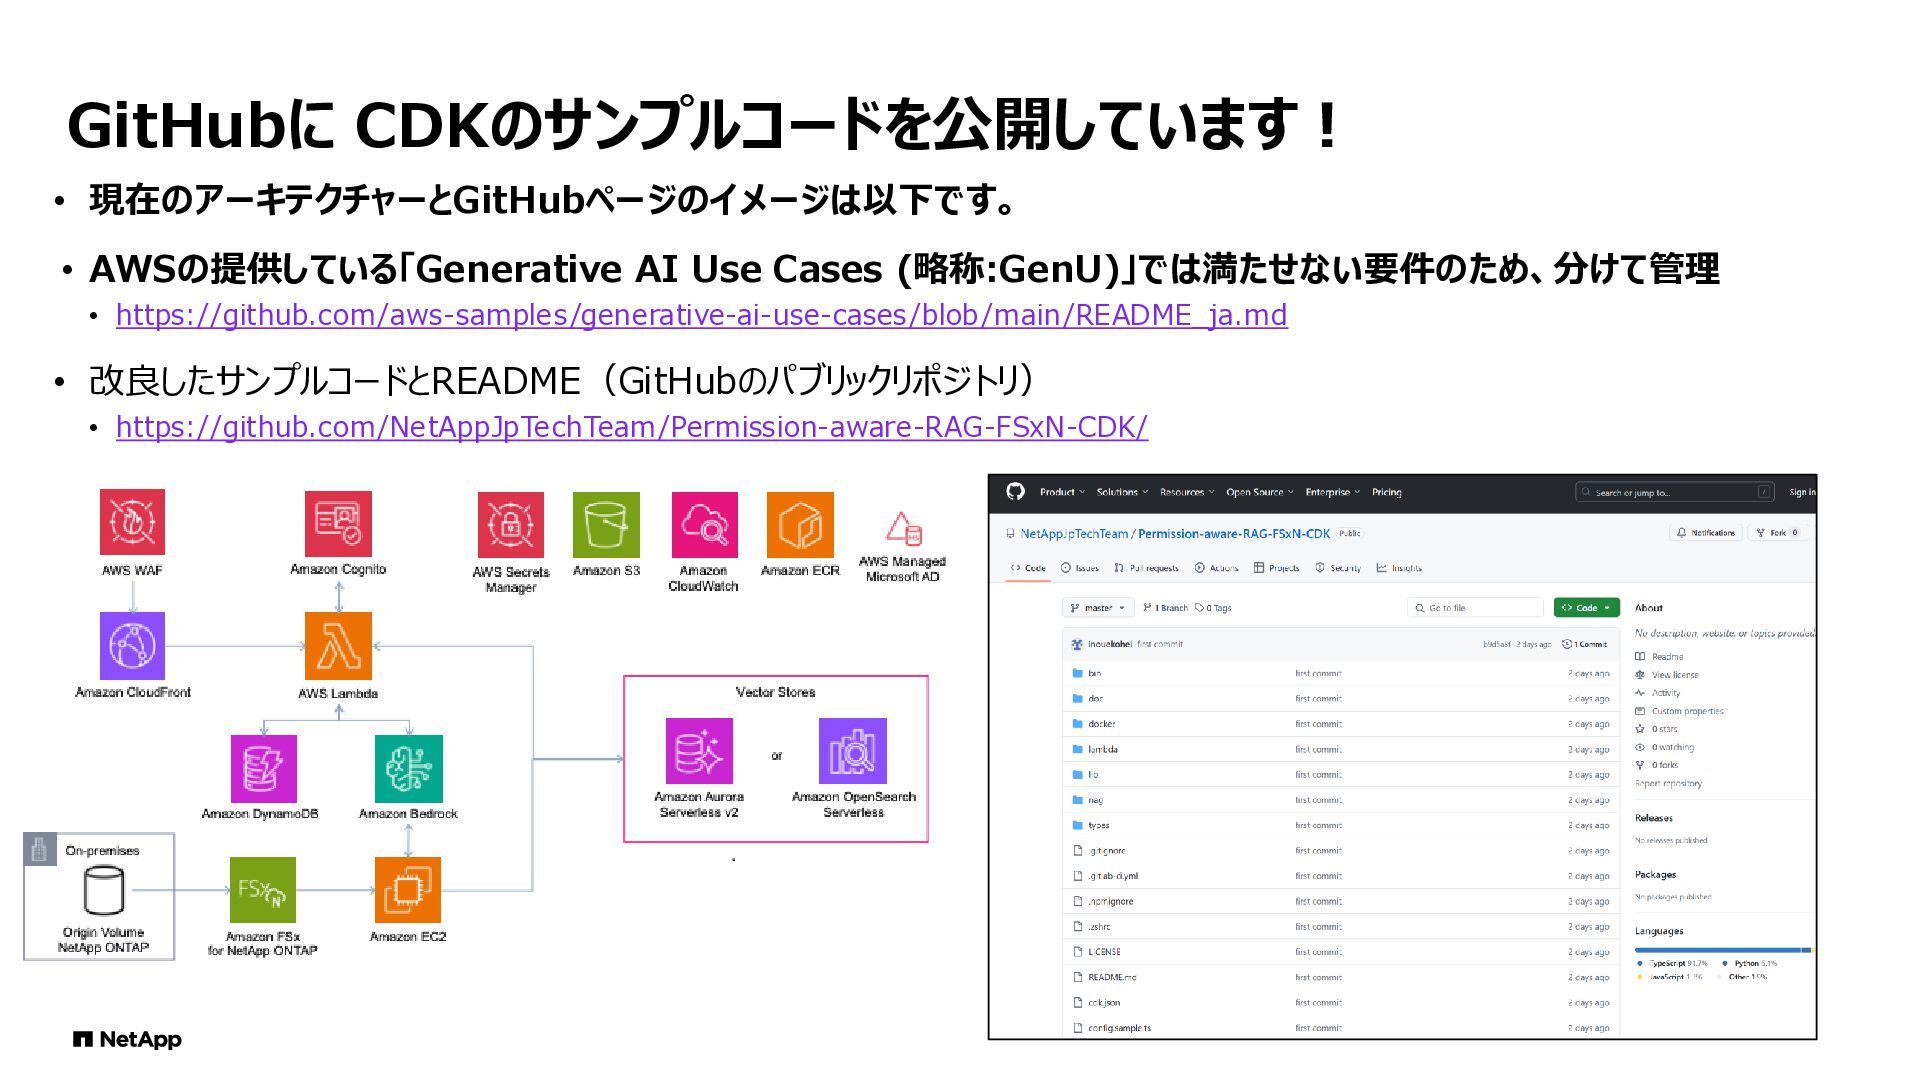Open the generative-ai-use-cases README link

click(701, 315)
